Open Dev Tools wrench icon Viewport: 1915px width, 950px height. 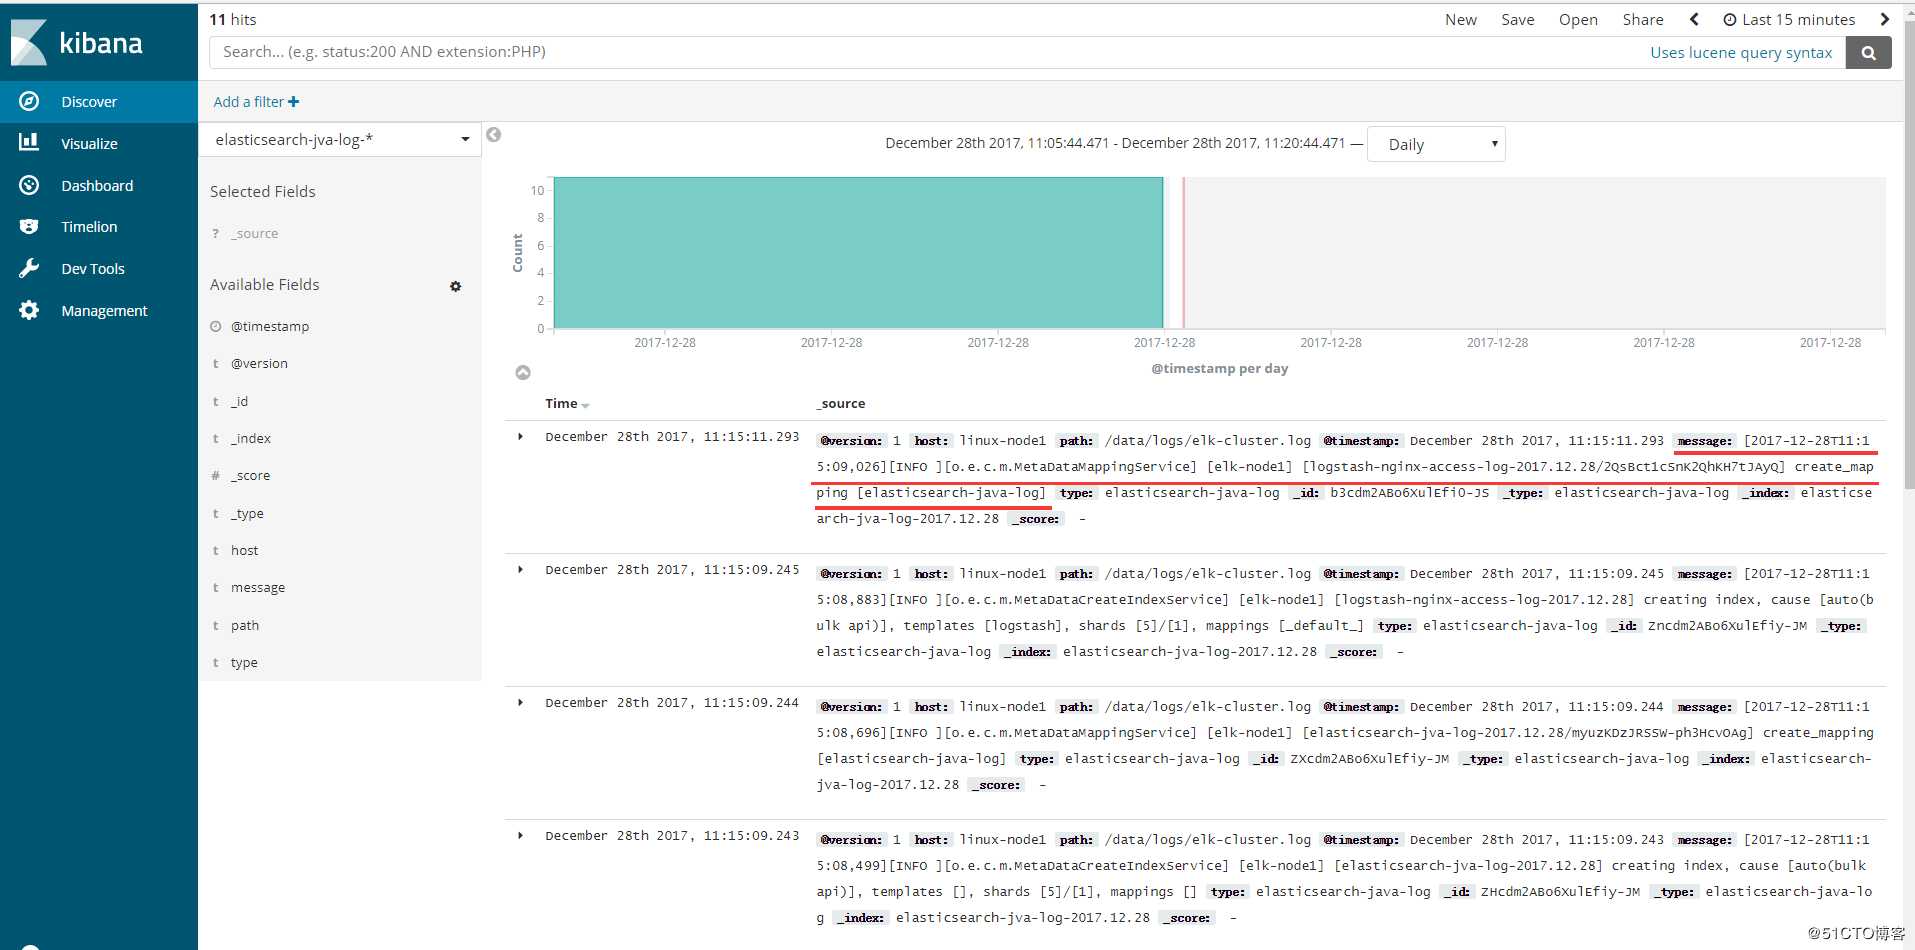(29, 268)
